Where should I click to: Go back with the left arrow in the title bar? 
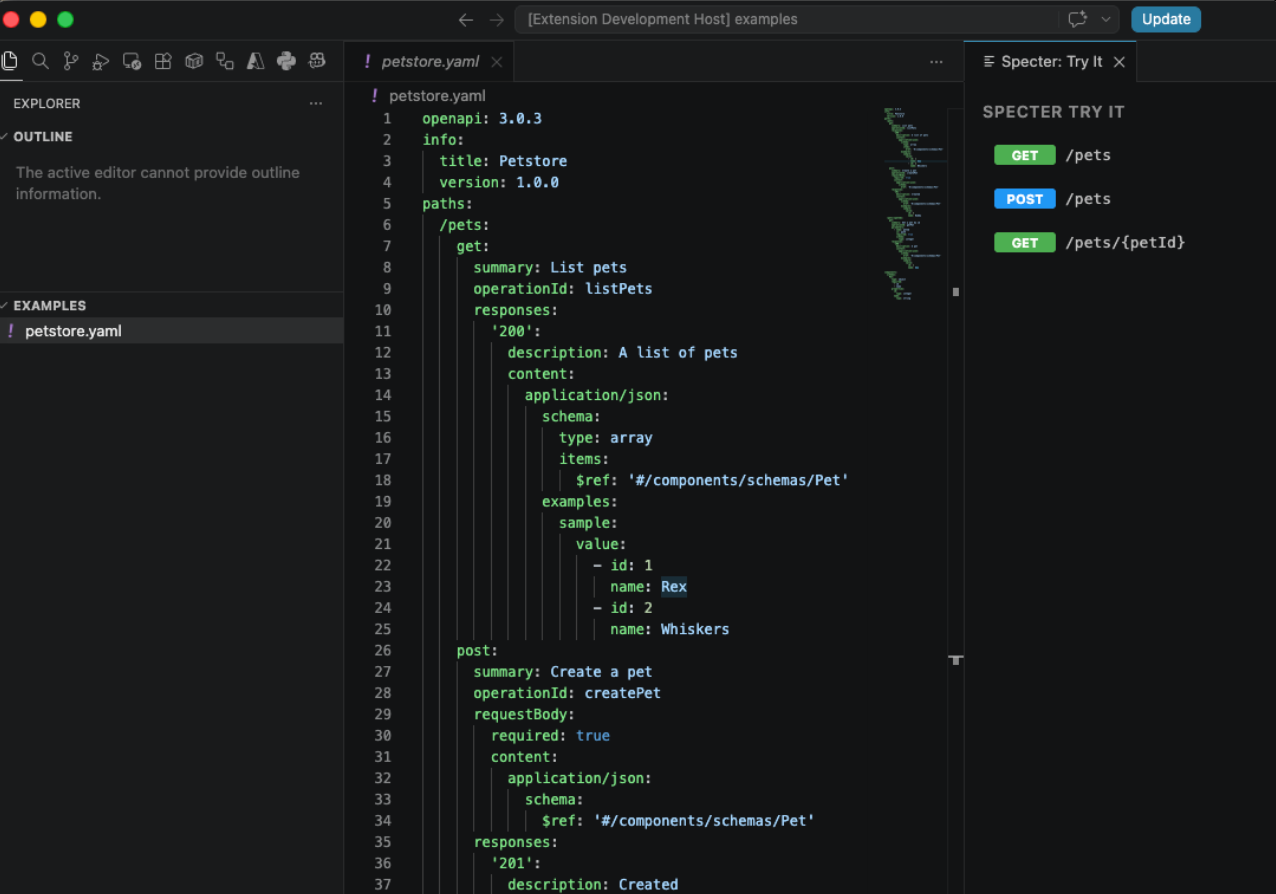point(465,19)
